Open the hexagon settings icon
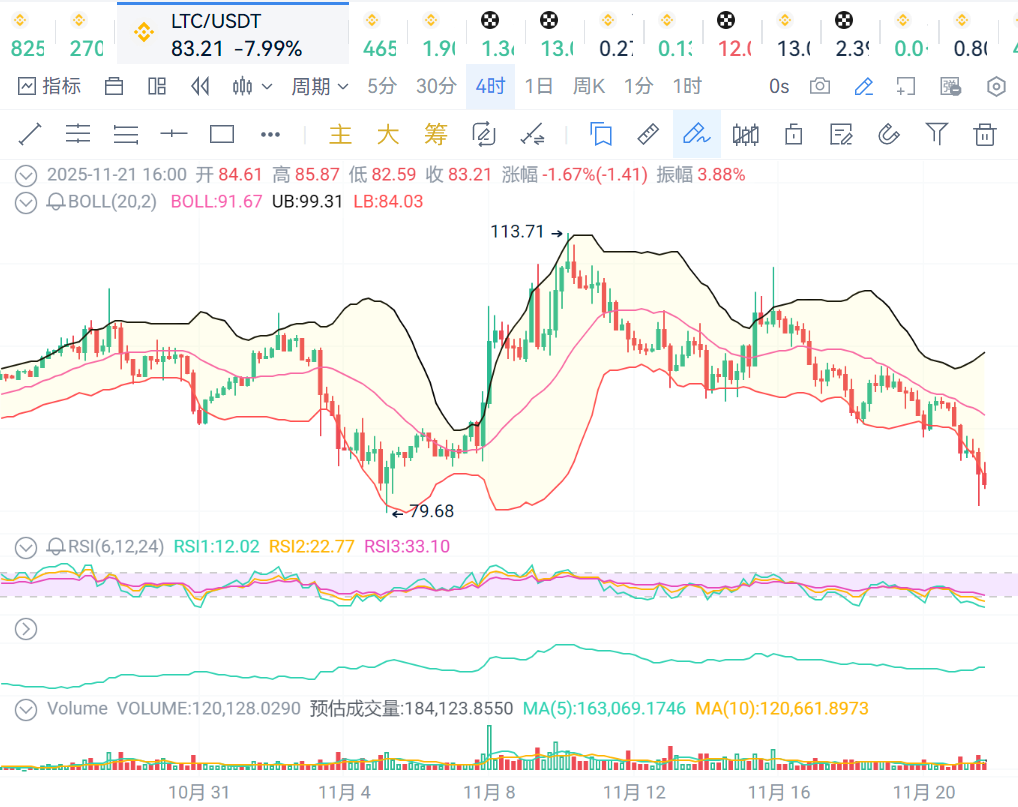 tap(996, 86)
